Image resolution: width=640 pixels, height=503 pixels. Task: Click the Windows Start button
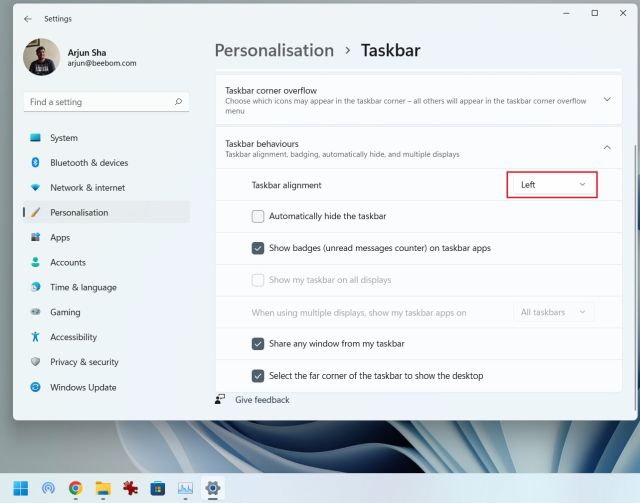[x=21, y=488]
